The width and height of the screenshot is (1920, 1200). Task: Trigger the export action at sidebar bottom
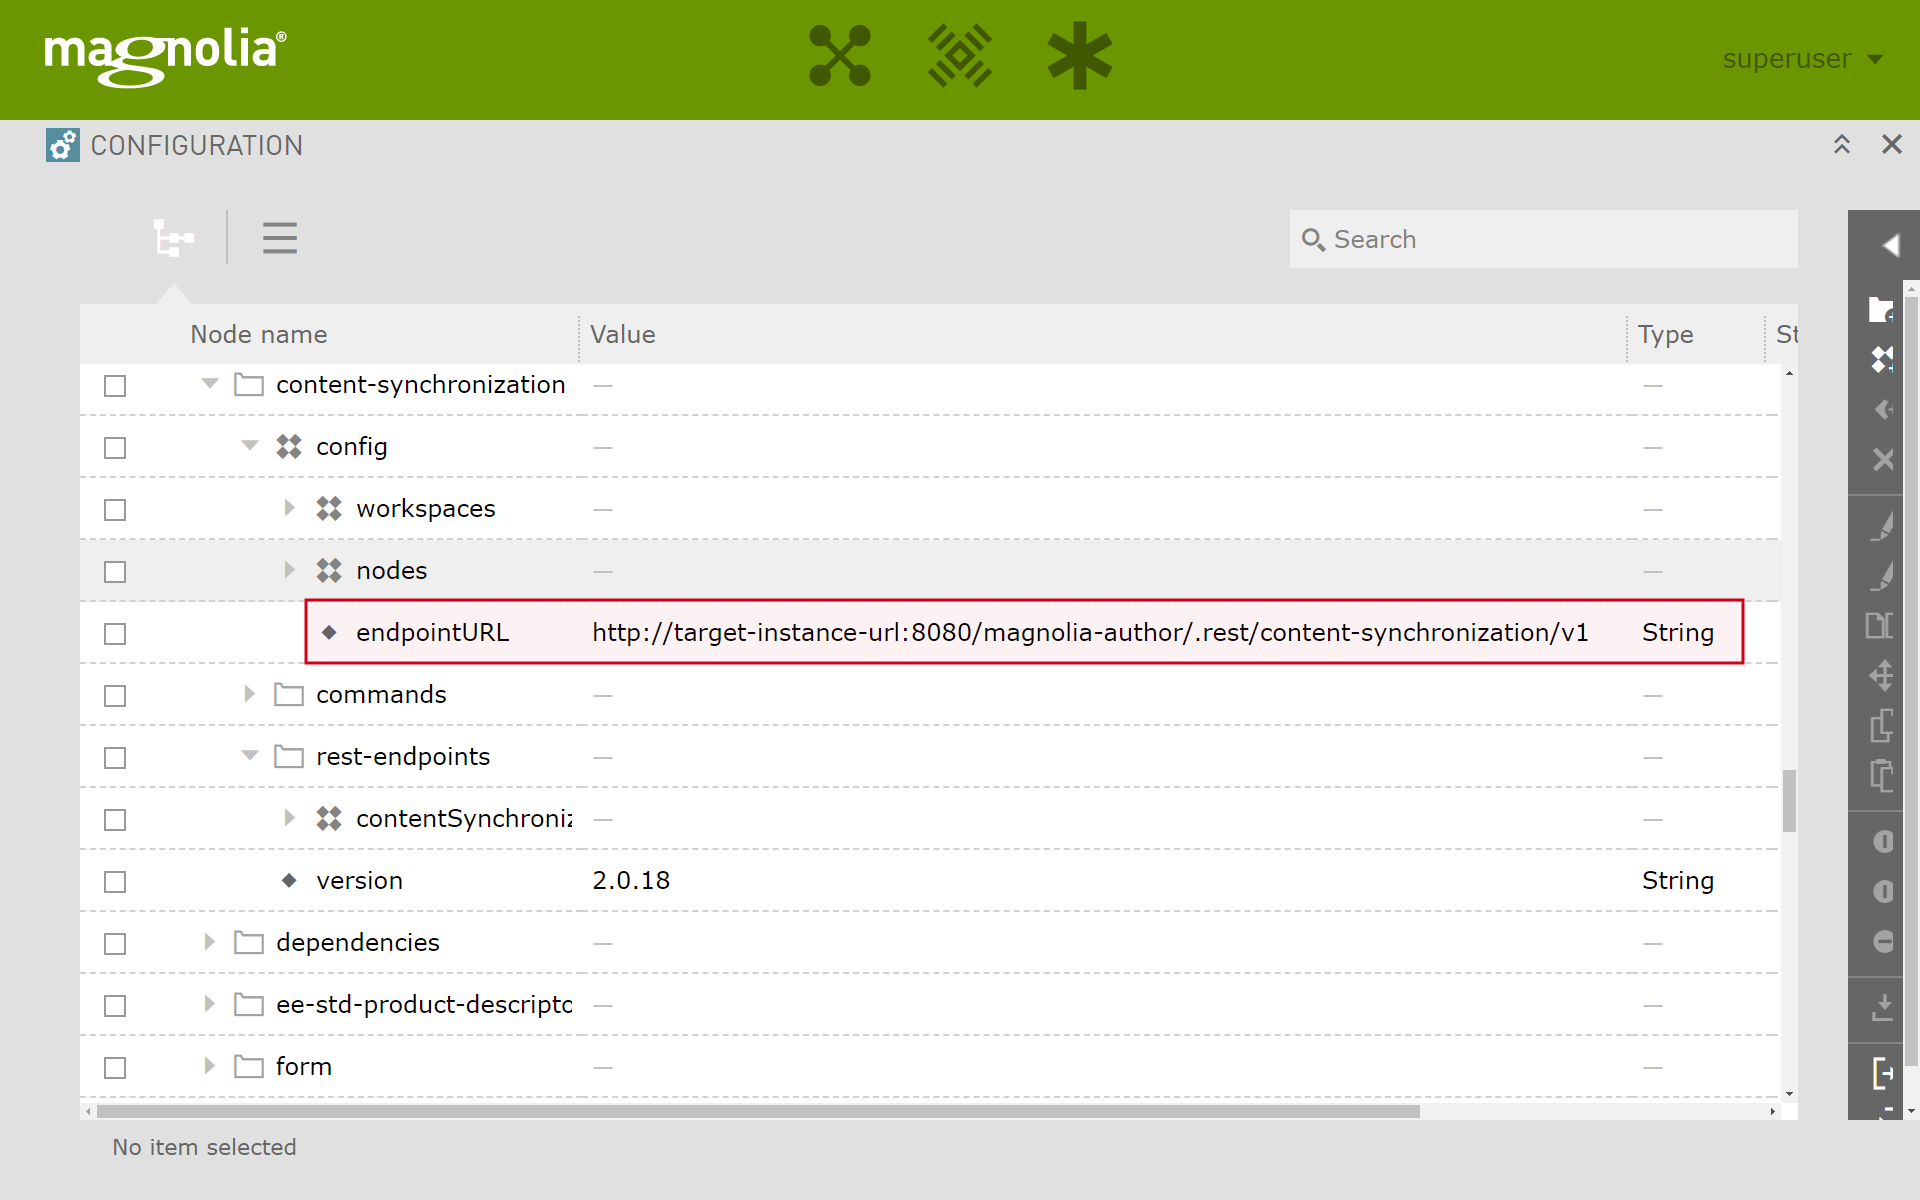[1884, 1075]
